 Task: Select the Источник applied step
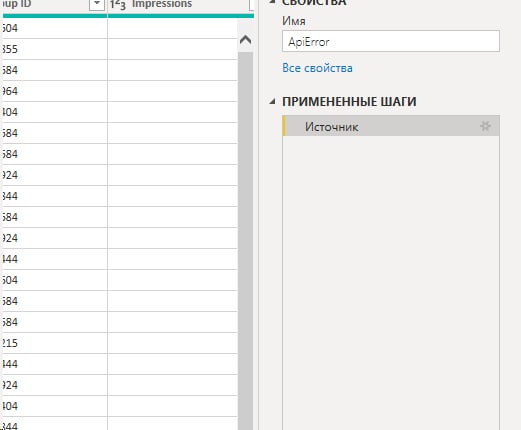click(391, 126)
